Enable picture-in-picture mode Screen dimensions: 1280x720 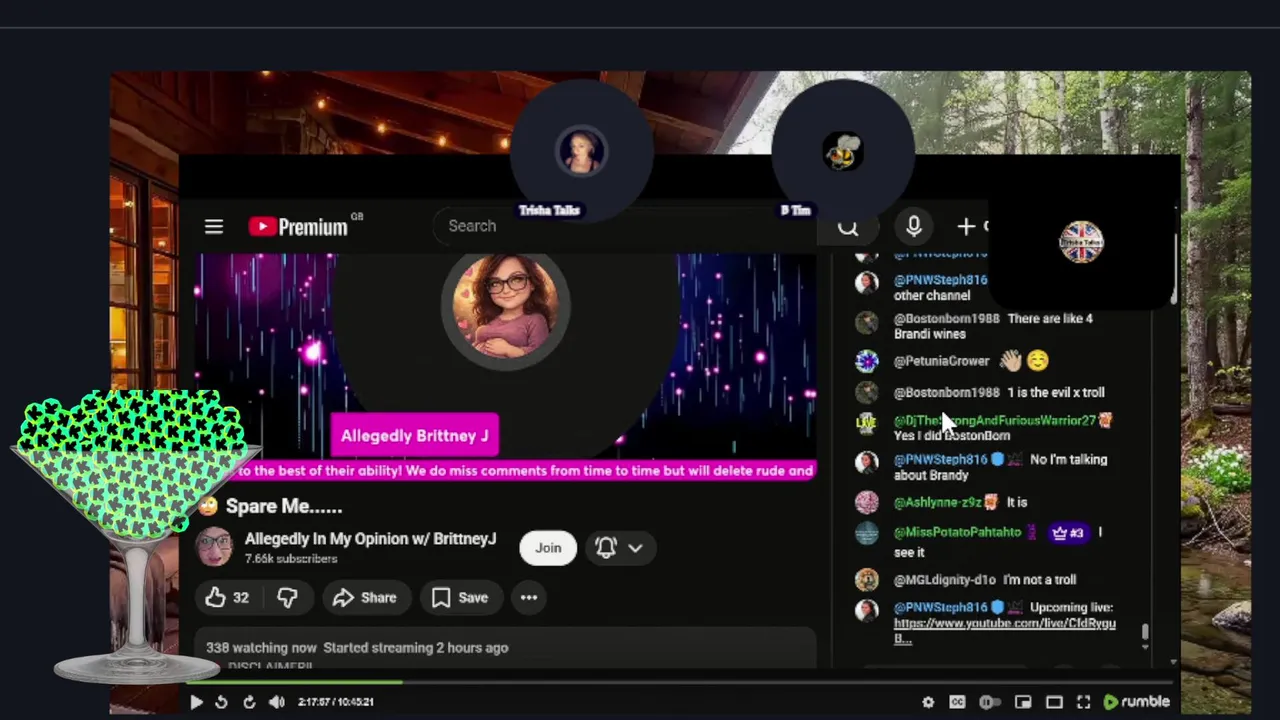point(1023,702)
